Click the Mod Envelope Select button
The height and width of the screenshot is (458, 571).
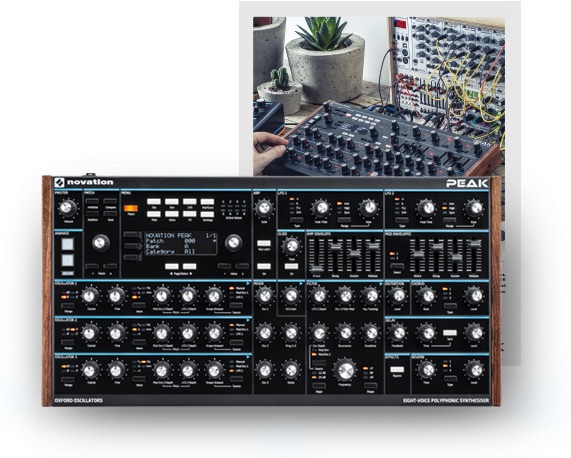397,266
